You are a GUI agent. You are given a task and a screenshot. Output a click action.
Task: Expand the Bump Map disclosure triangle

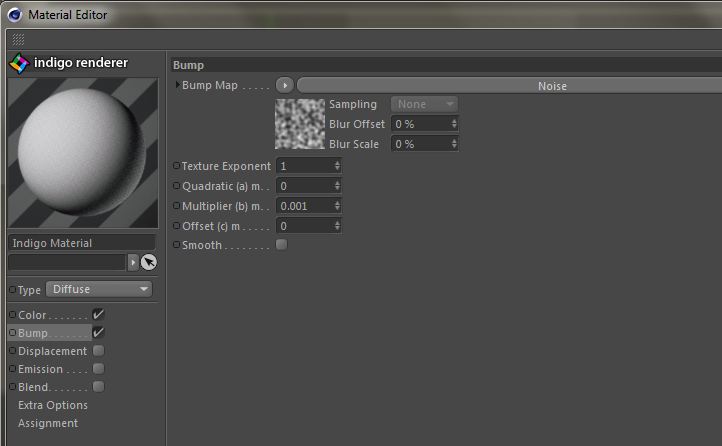pos(177,85)
